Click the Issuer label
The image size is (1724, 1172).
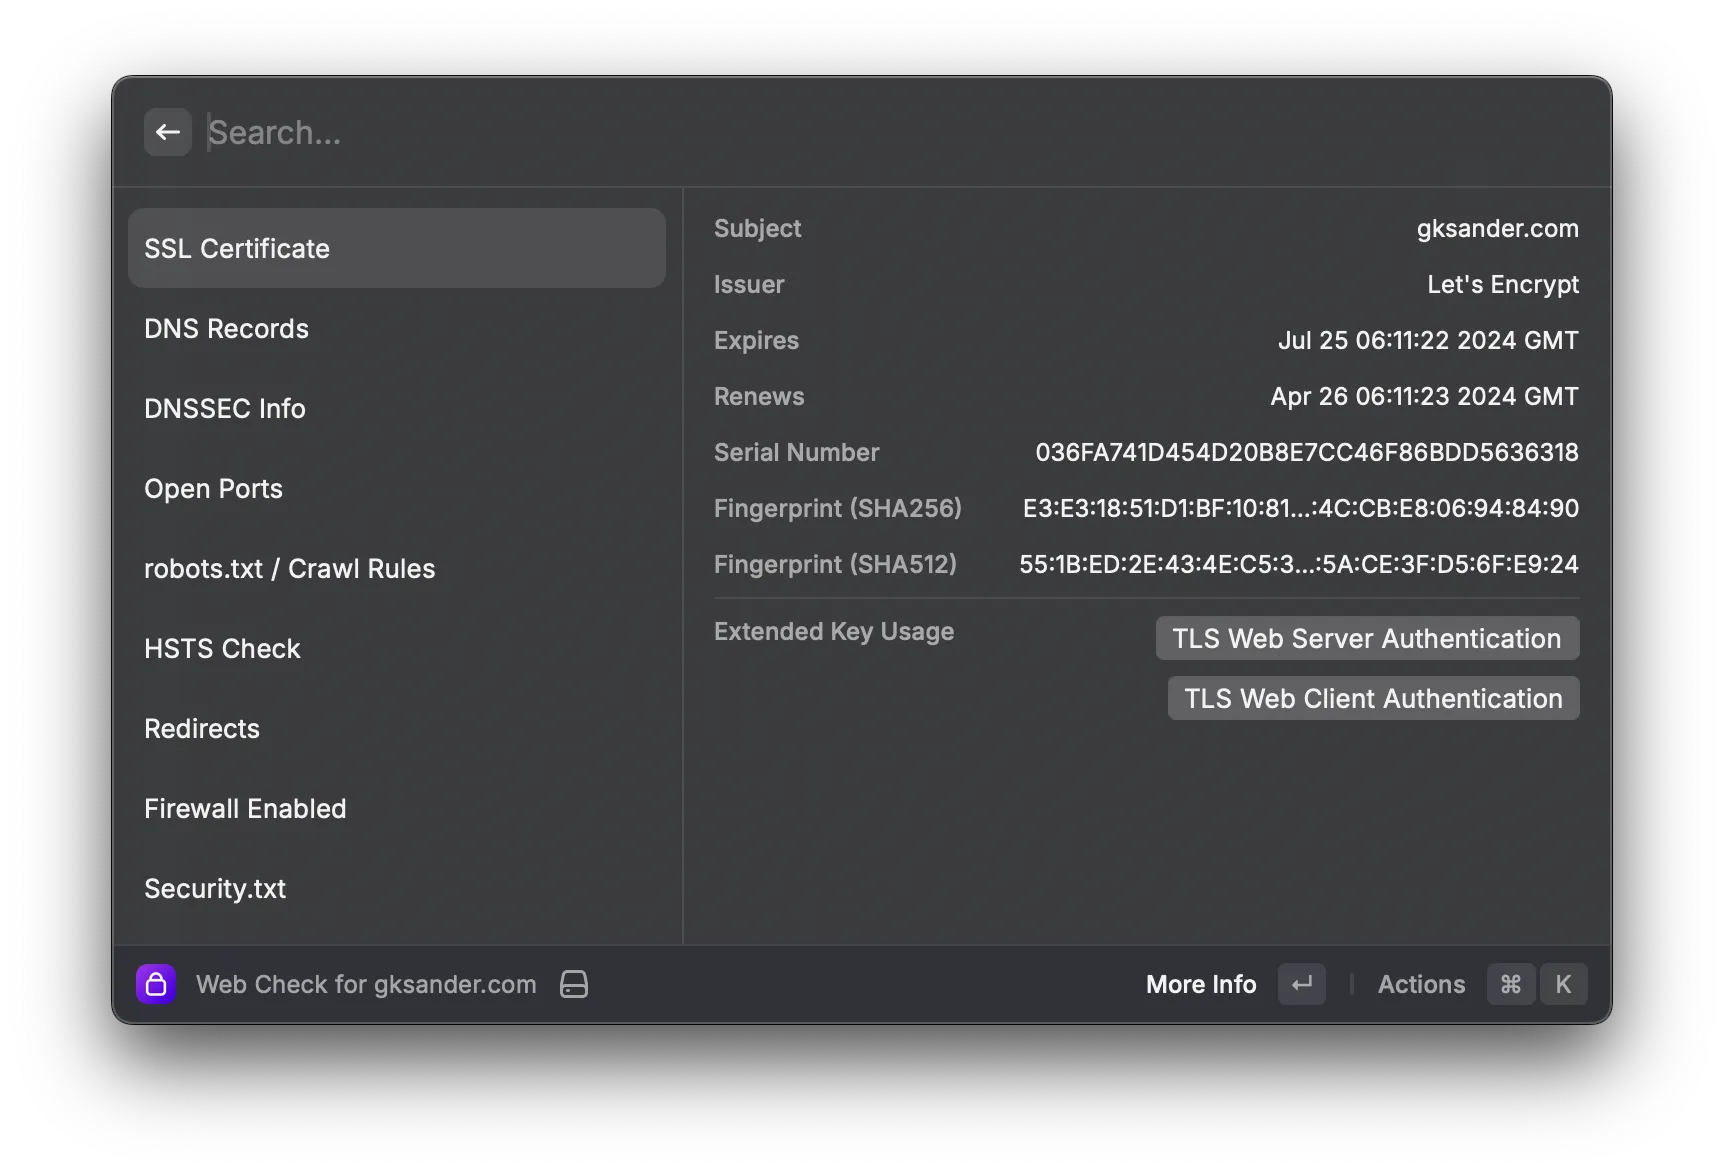pos(749,284)
